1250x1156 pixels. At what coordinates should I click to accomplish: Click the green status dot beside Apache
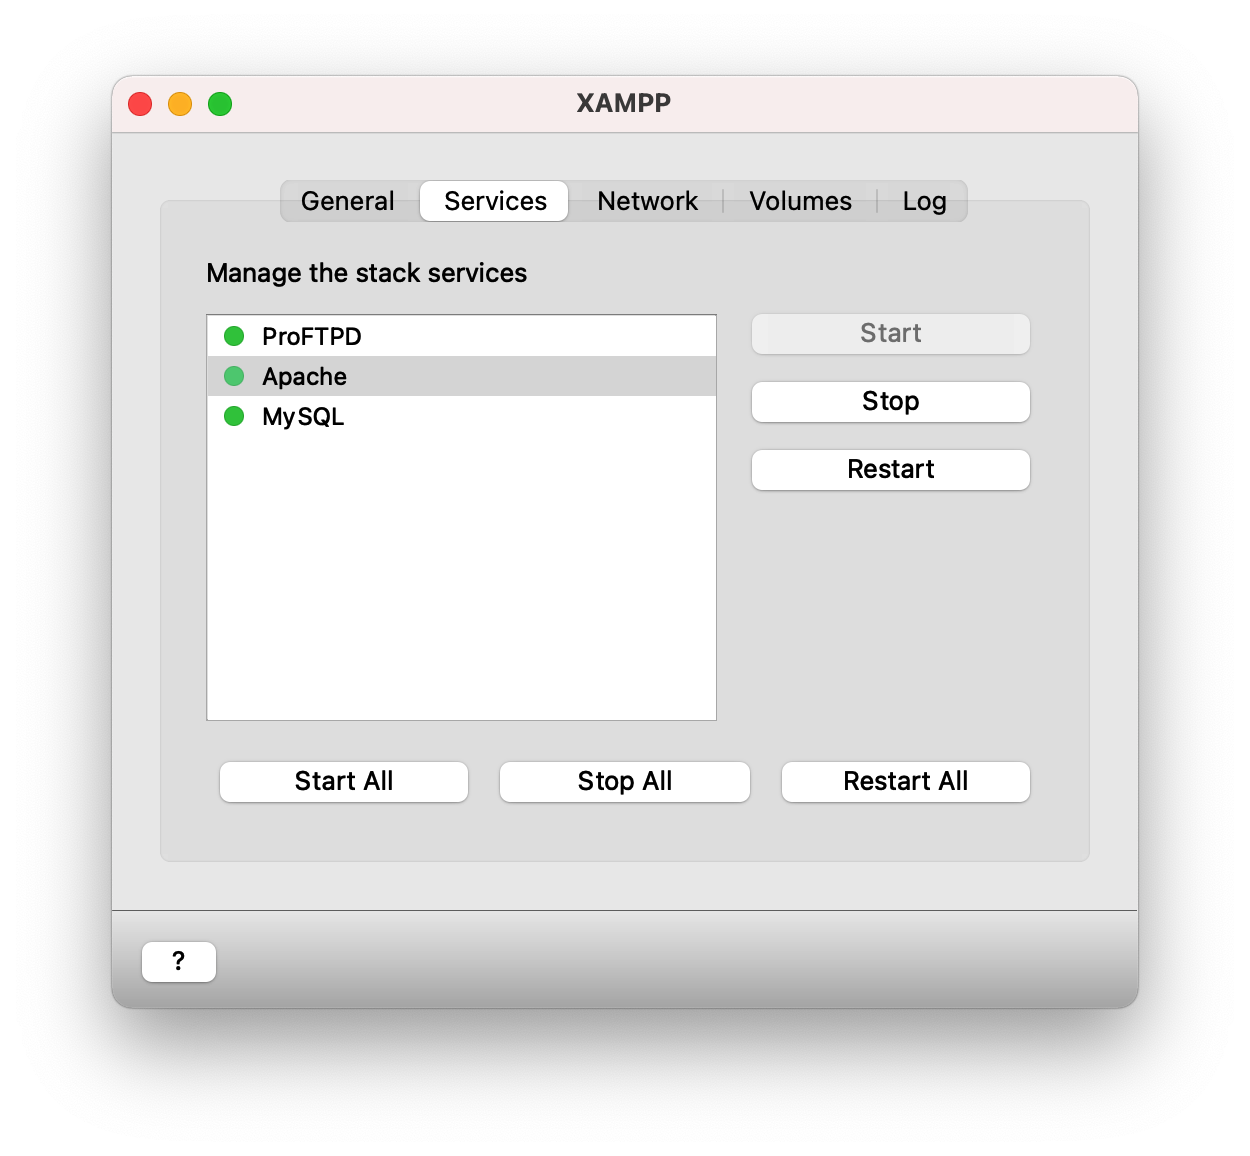pyautogui.click(x=234, y=376)
